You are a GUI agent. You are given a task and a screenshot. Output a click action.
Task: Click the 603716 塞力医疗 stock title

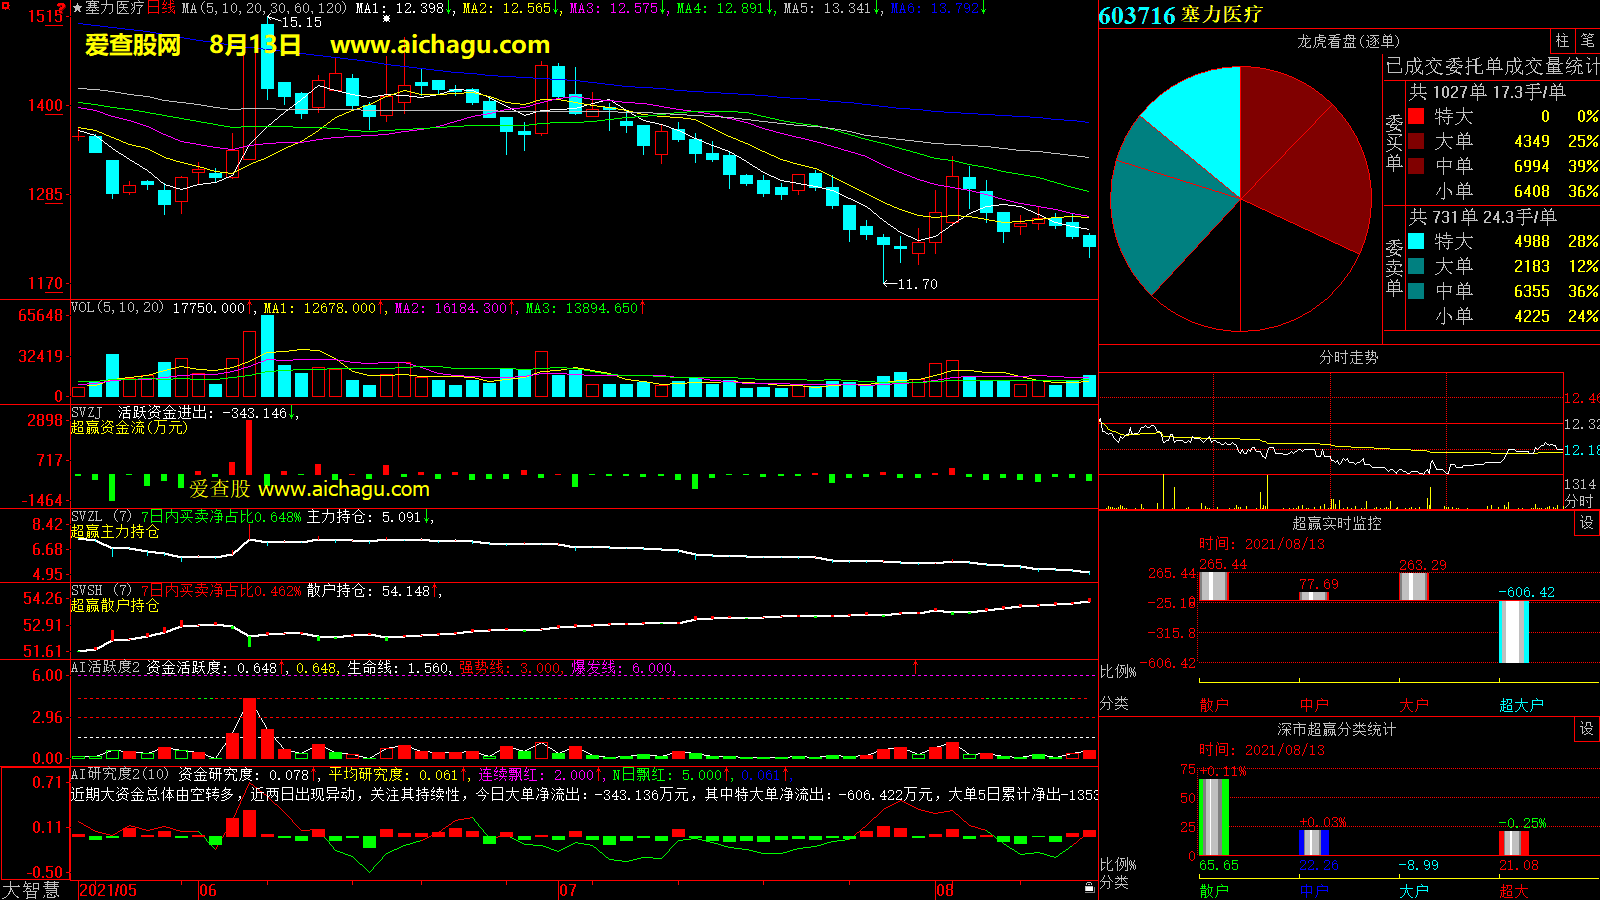1180,15
